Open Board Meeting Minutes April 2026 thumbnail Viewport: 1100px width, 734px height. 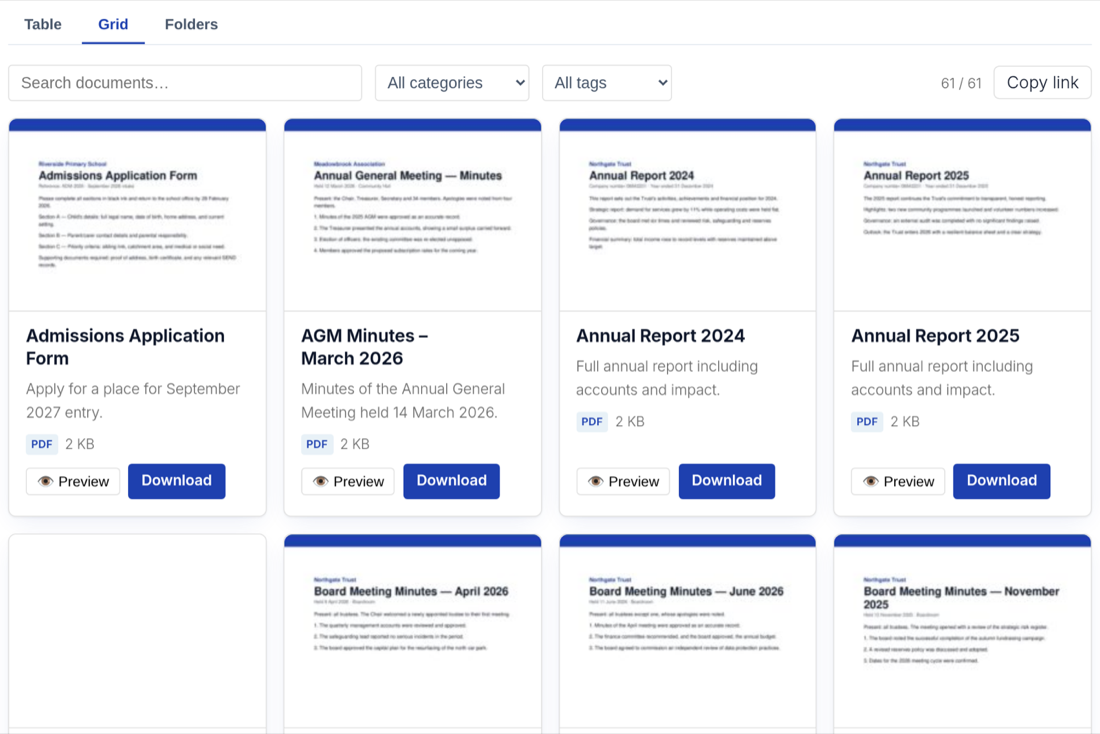coord(412,632)
